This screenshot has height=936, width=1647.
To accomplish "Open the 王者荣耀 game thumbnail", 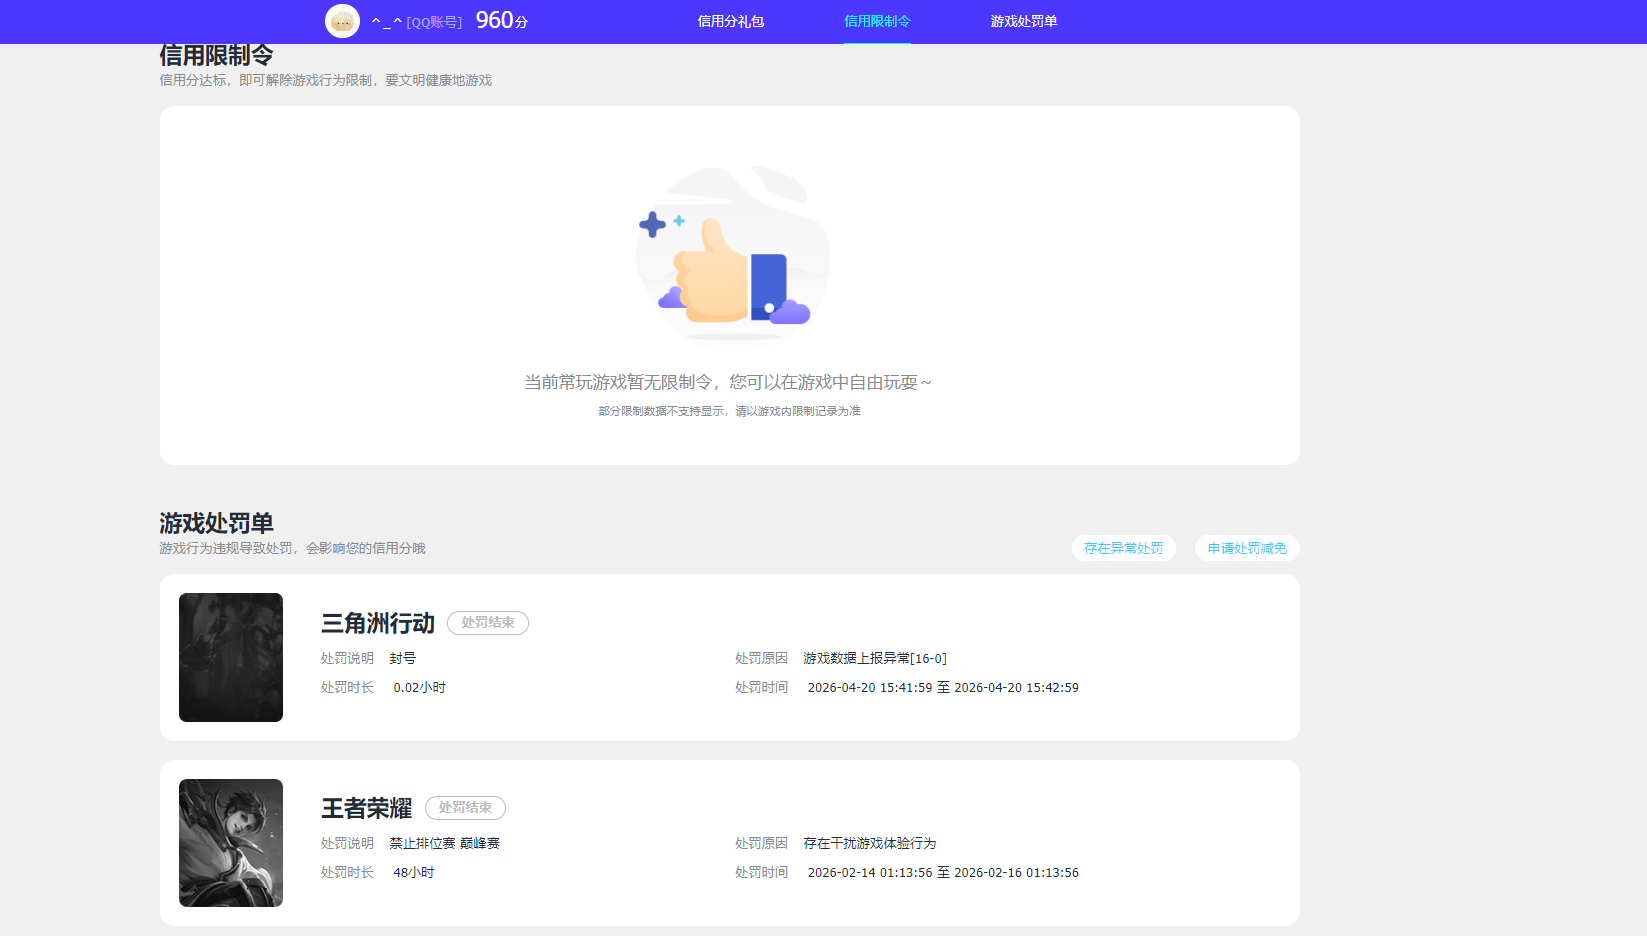I will 231,843.
